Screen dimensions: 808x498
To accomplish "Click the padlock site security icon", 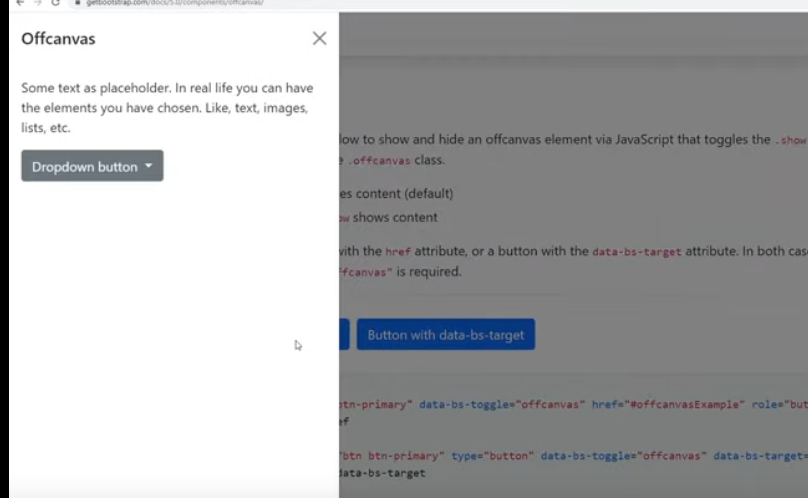I will tap(76, 4).
